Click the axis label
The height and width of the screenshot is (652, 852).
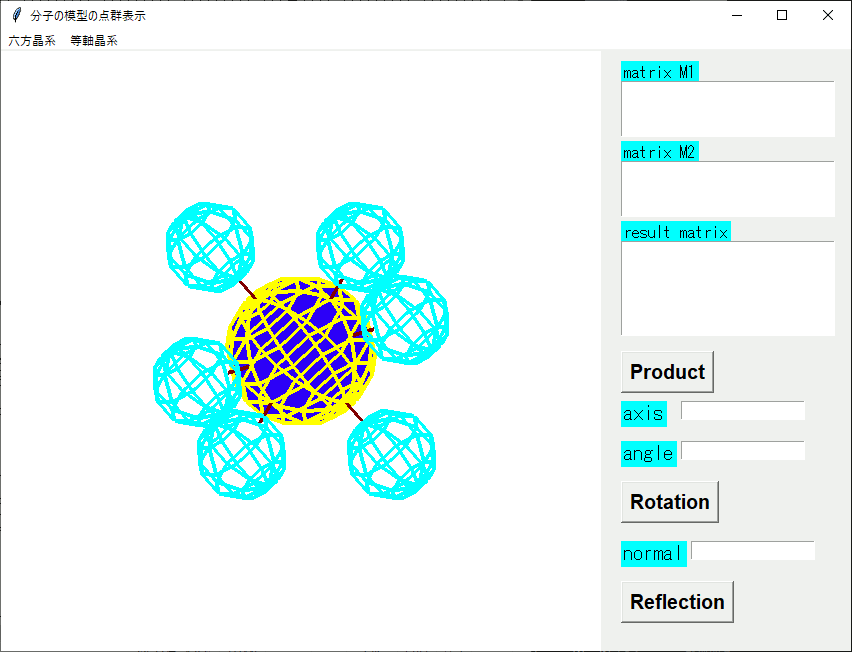click(644, 413)
